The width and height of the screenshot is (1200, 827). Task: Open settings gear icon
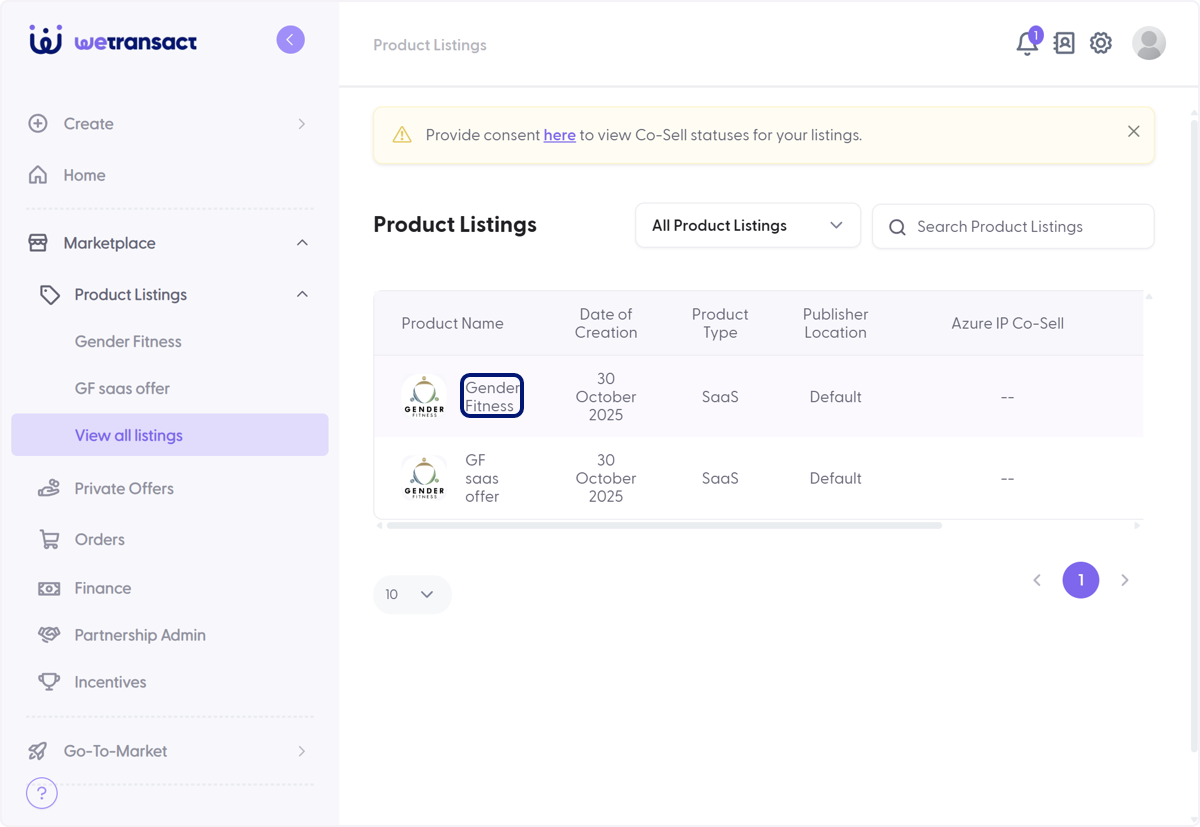[x=1101, y=43]
